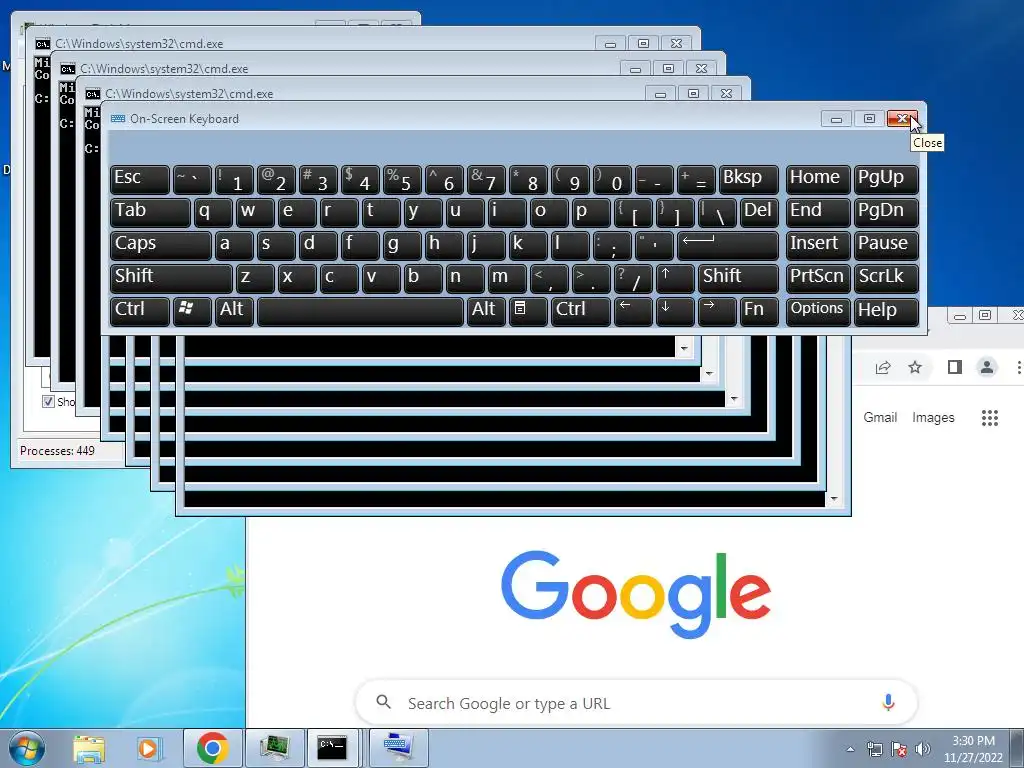Viewport: 1024px width, 768px height.
Task: Click the taskbar clock showing 3:30 PM
Action: (973, 749)
